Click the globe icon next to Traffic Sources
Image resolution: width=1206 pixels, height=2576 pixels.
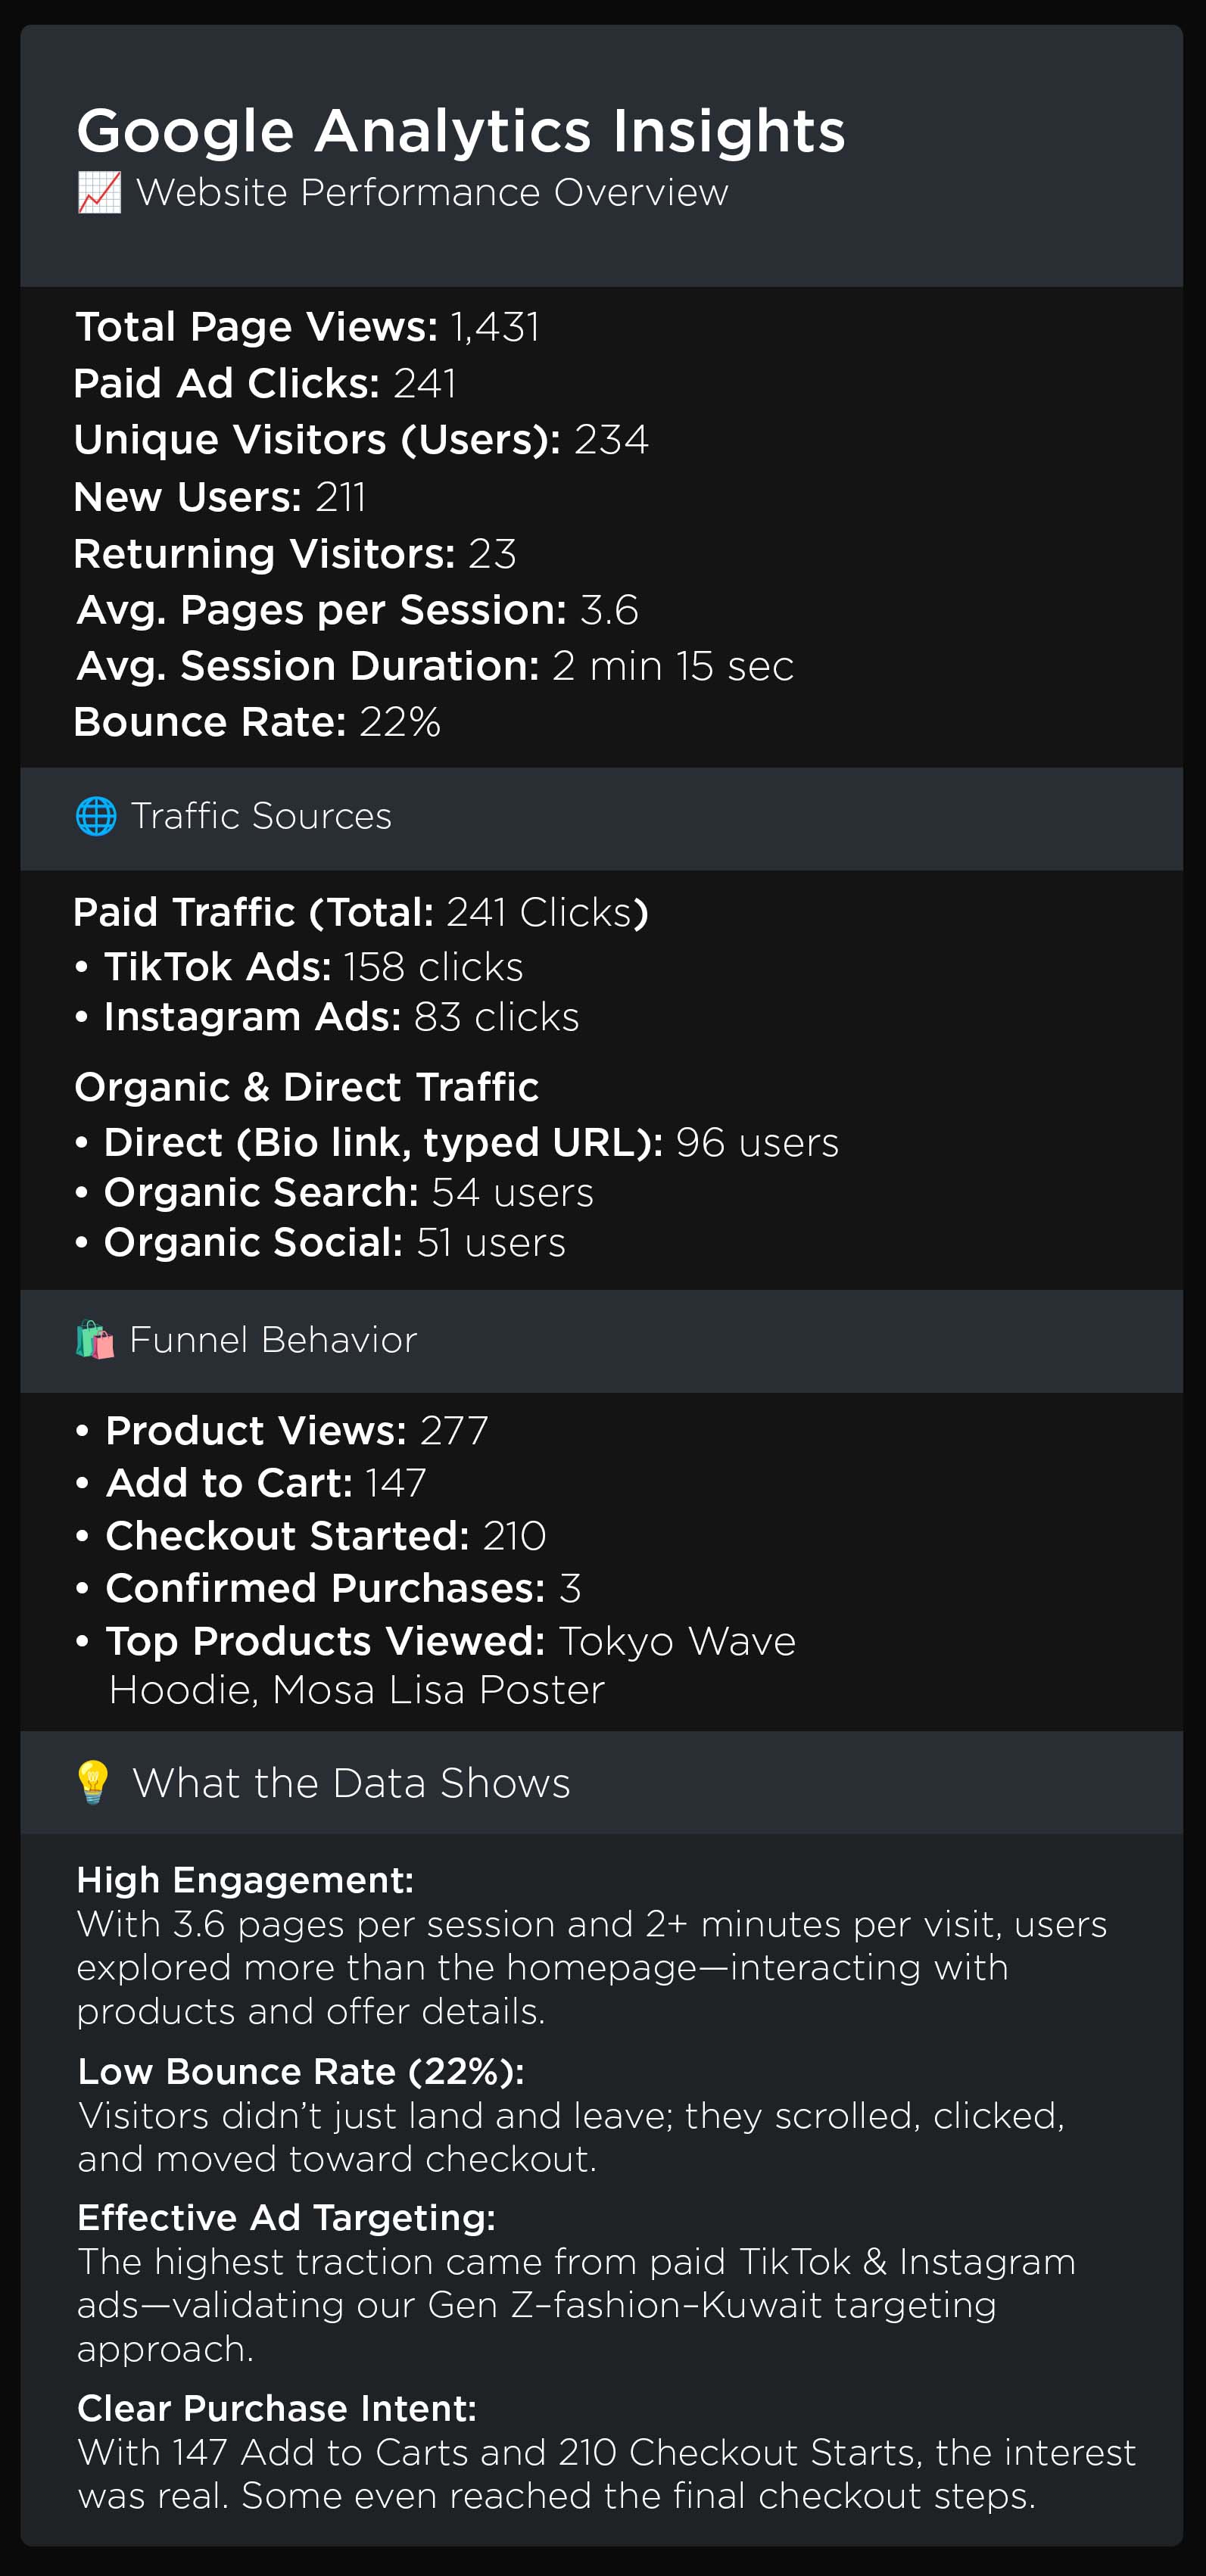(x=96, y=816)
